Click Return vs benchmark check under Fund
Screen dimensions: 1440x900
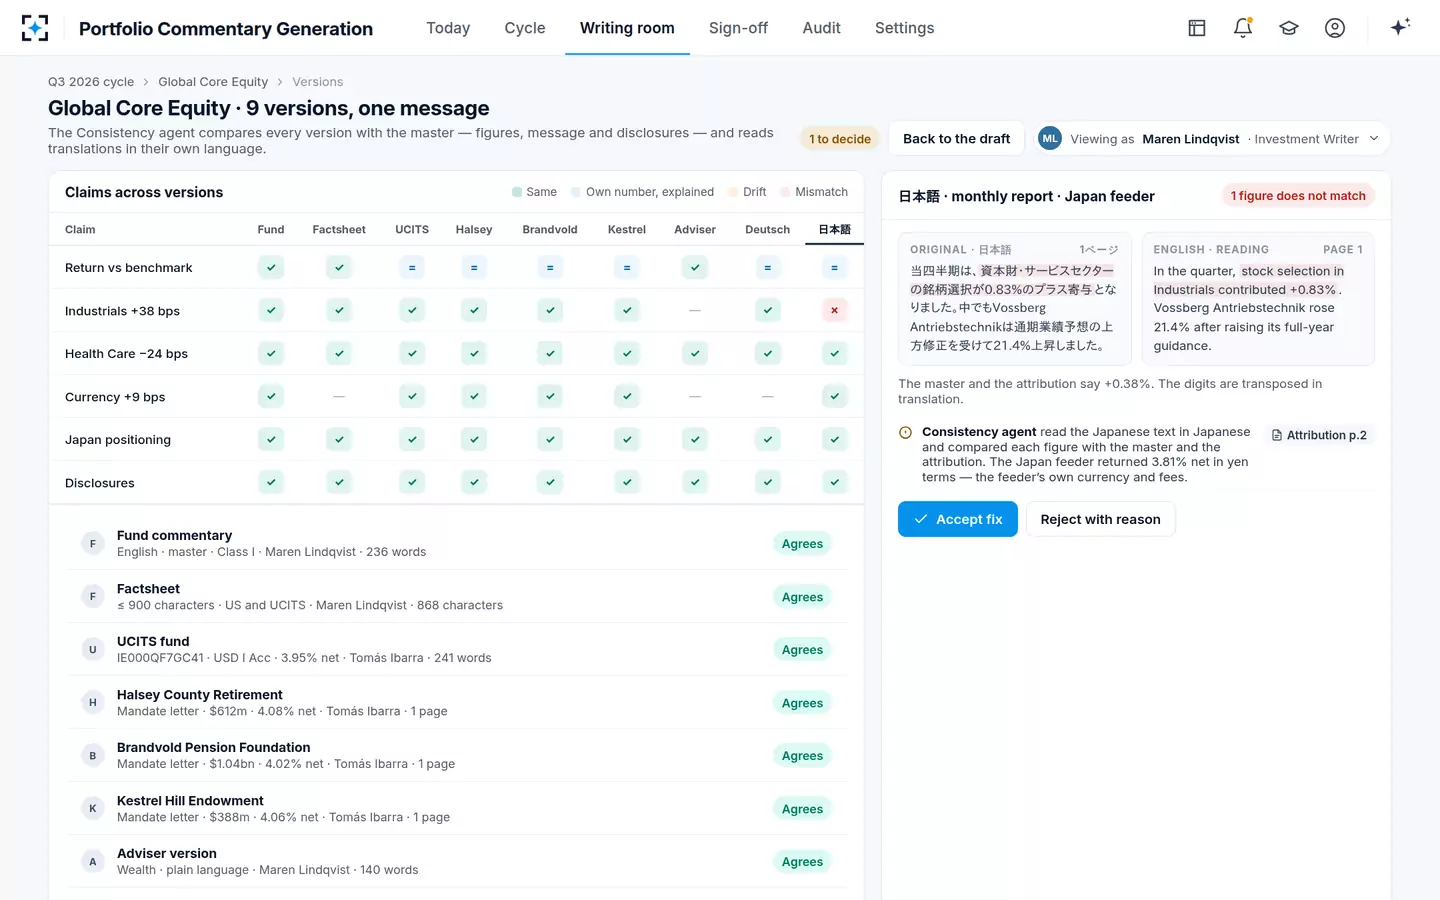click(271, 268)
